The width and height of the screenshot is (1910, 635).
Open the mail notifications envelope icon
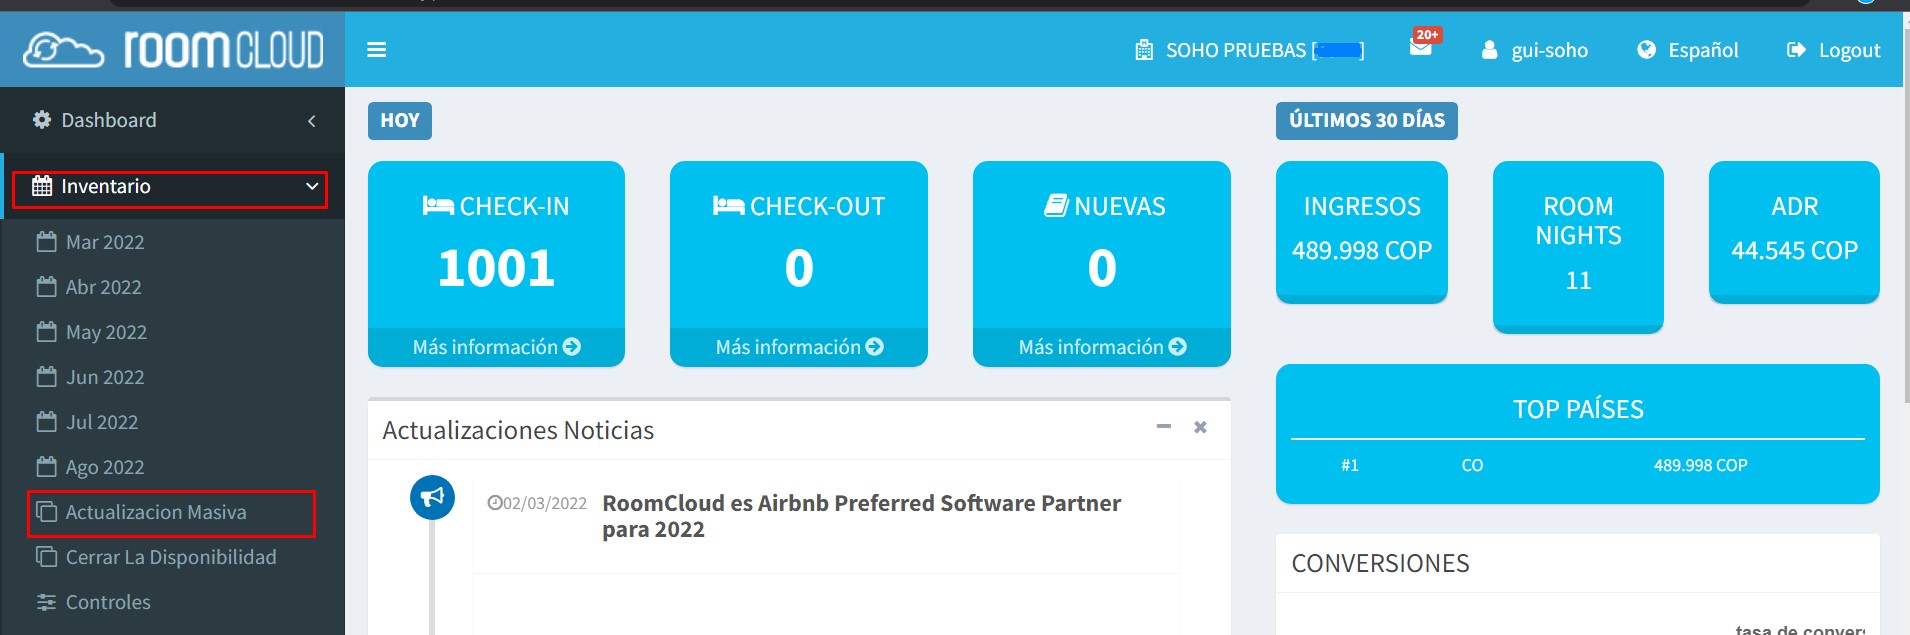coord(1420,47)
